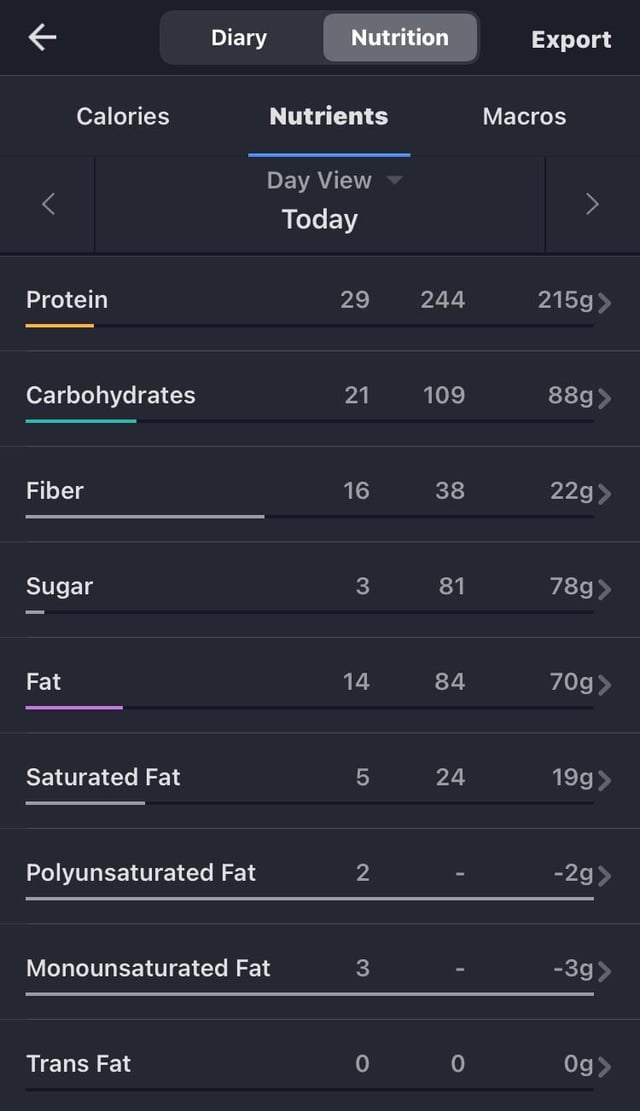Screen dimensions: 640x1111
Task: Switch to the Diary segment
Action: [x=239, y=38]
